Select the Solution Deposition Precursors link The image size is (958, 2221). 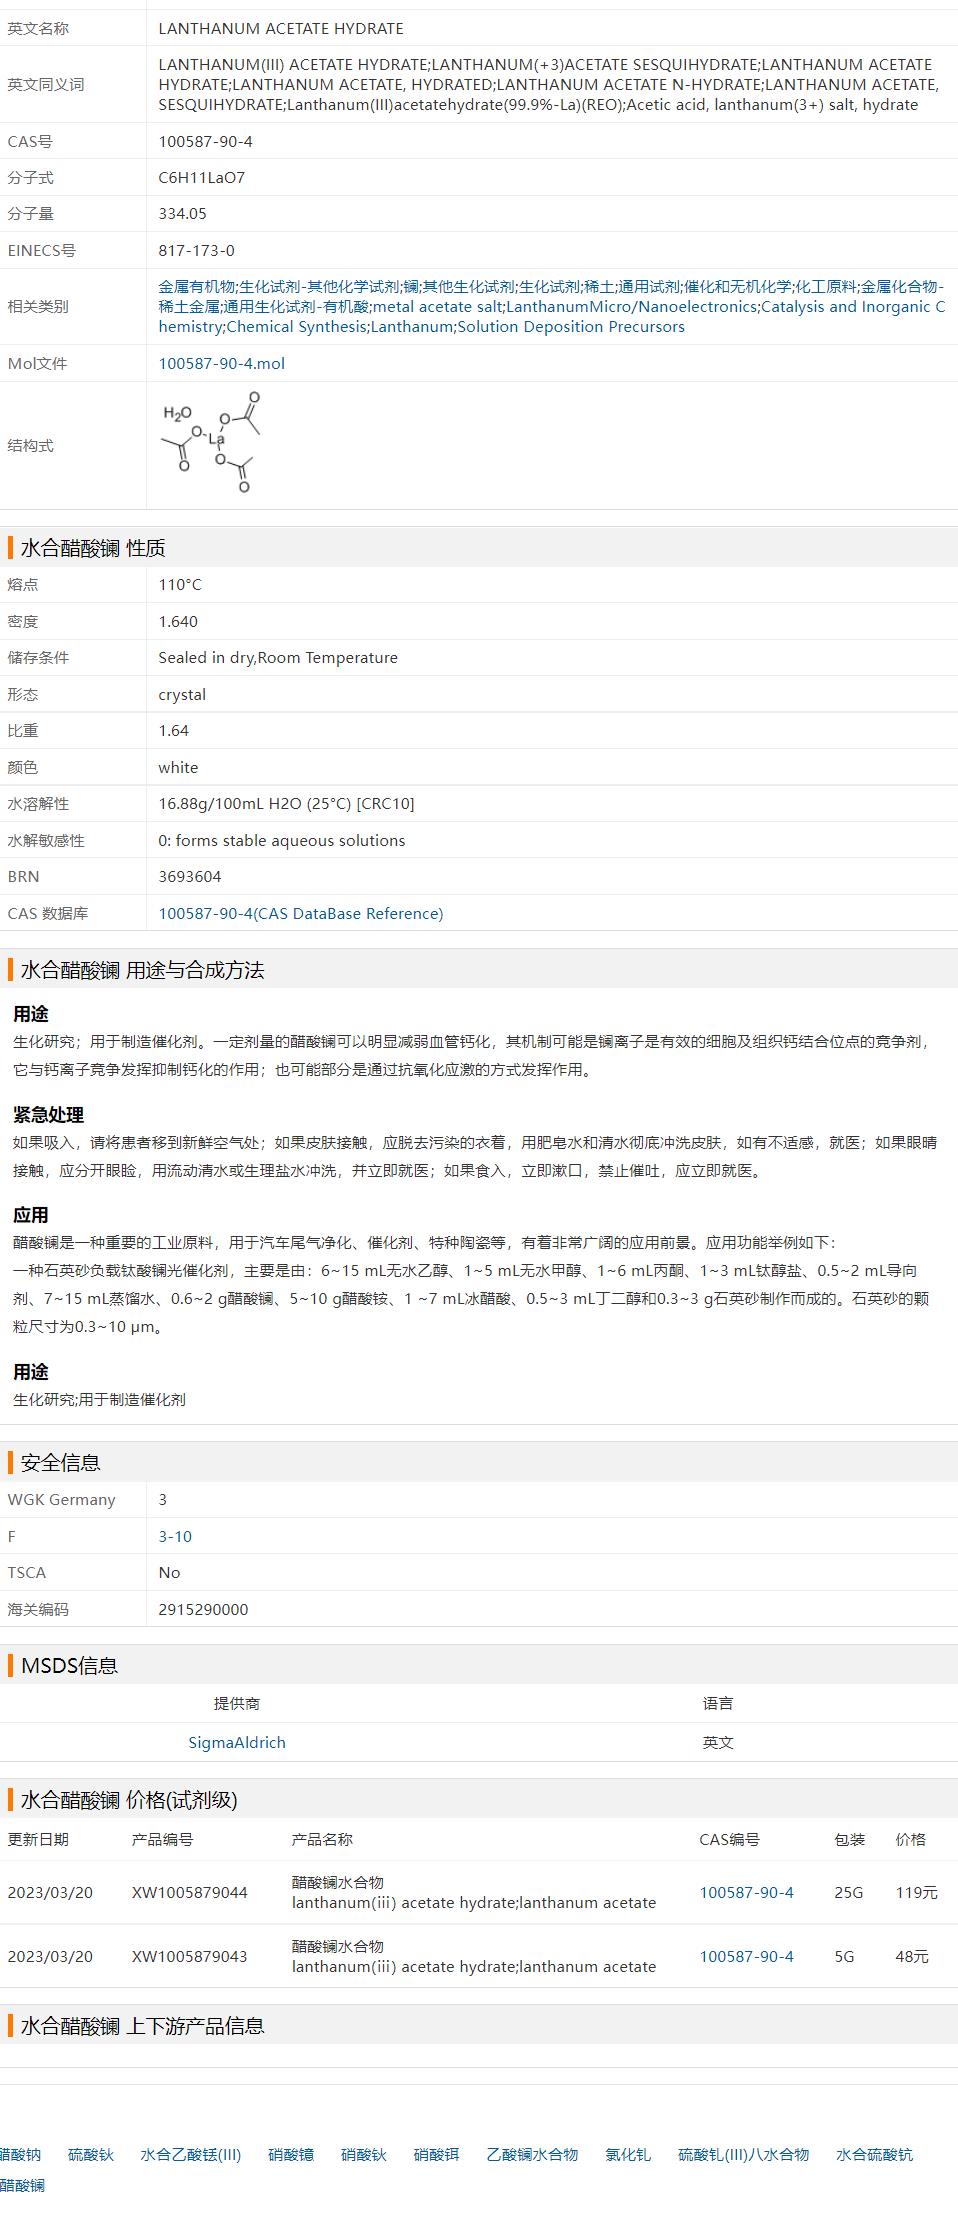click(x=571, y=327)
